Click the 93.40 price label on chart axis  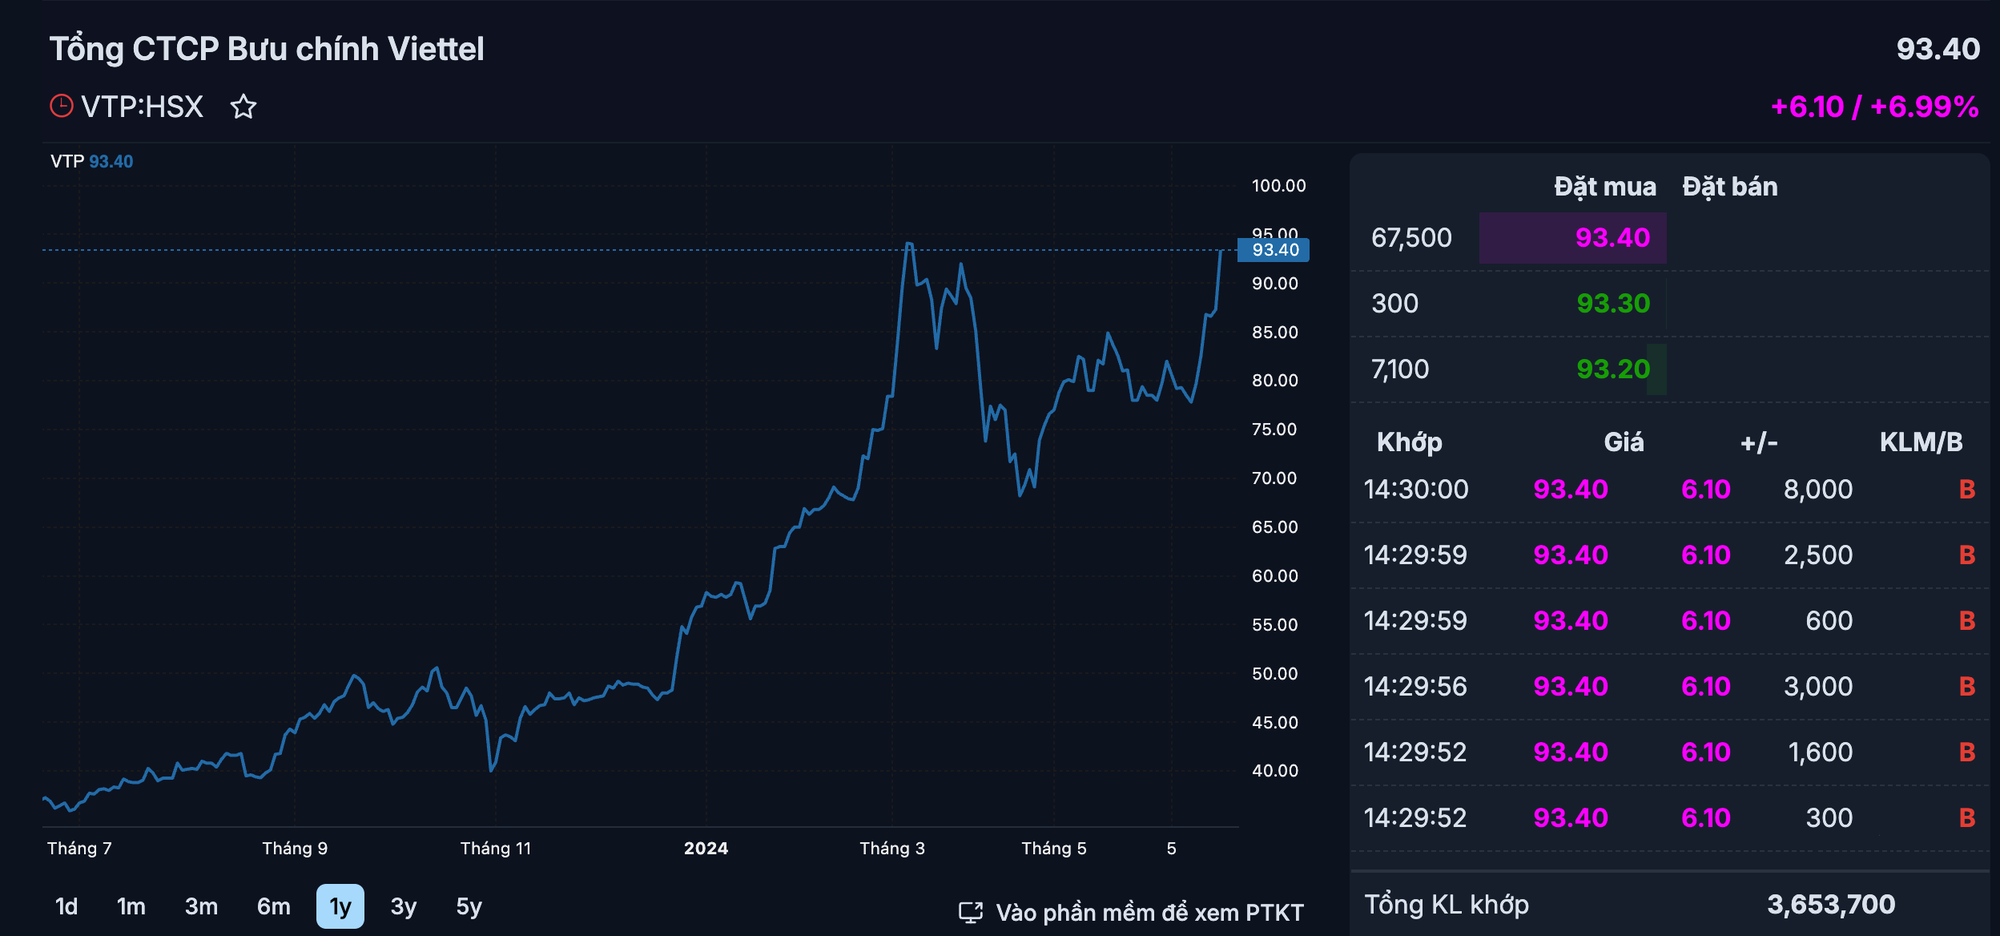(x=1273, y=250)
